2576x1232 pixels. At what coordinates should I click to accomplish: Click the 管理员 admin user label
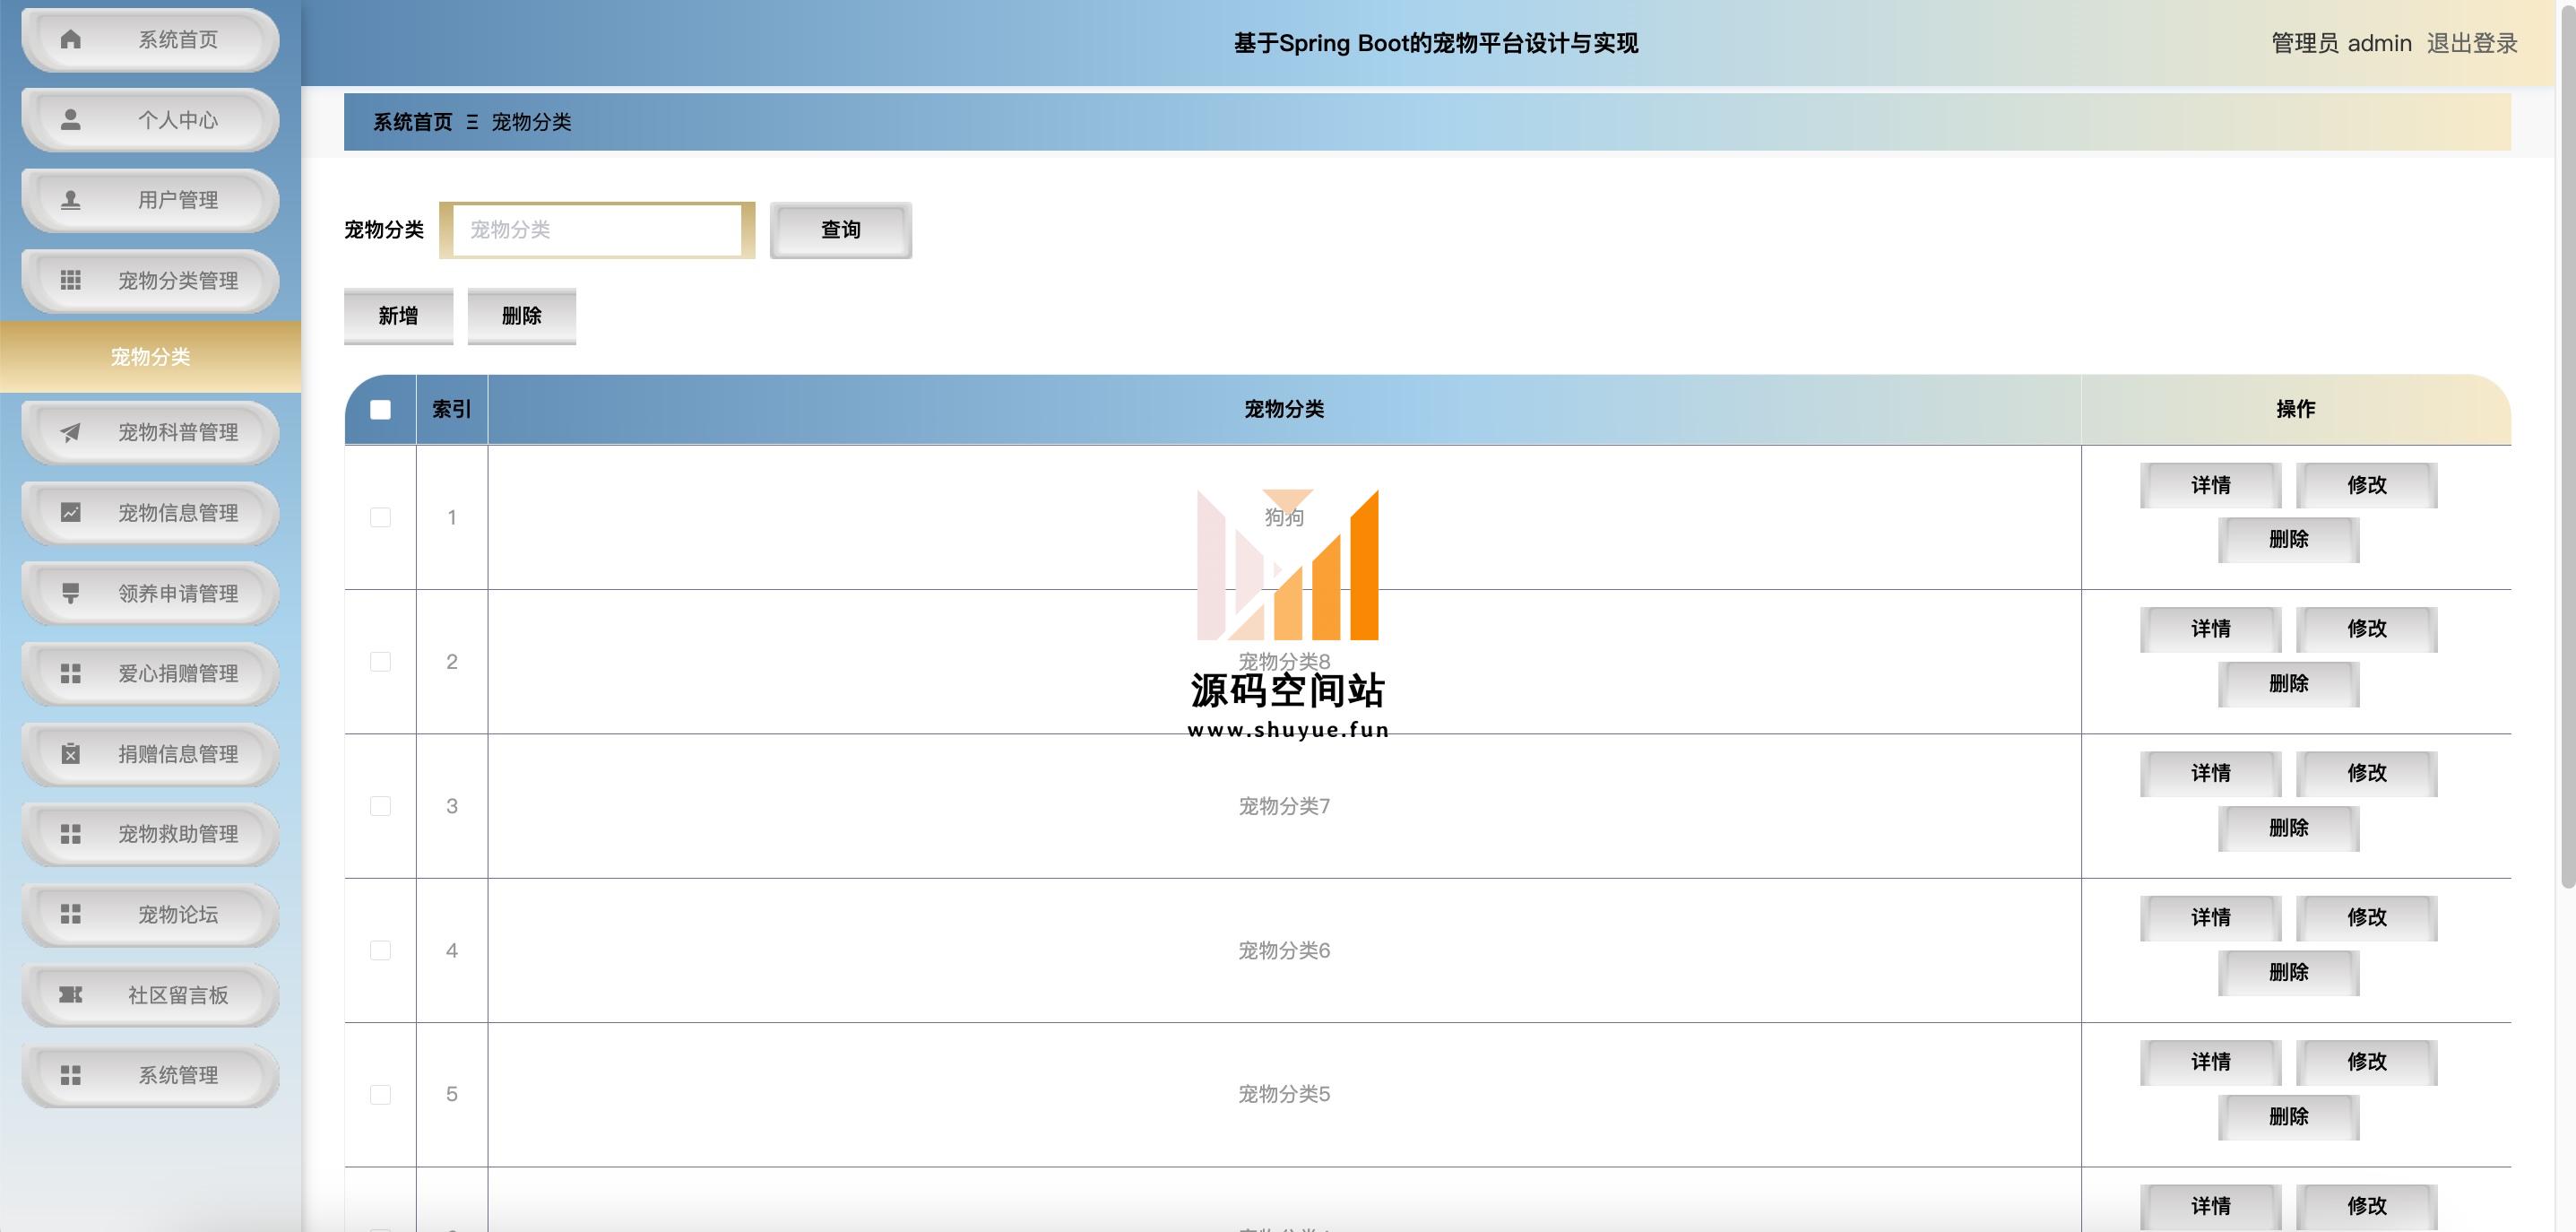2341,43
